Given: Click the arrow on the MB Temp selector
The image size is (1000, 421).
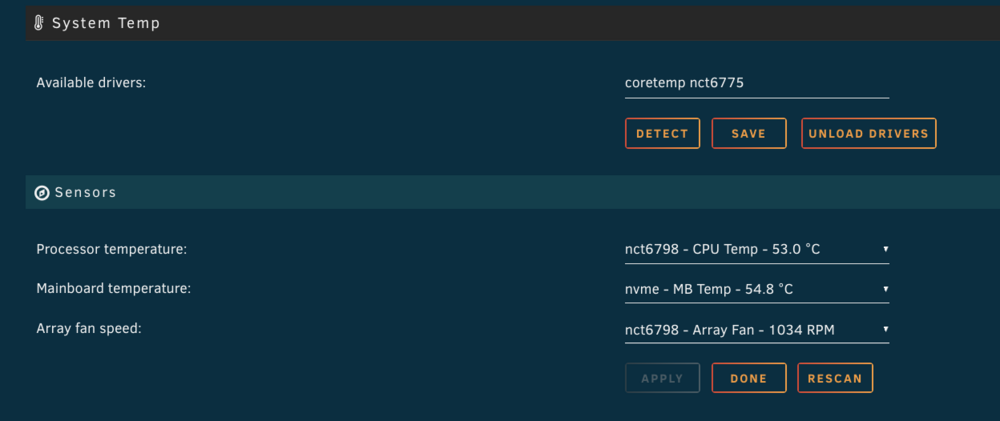Looking at the screenshot, I should 885,289.
